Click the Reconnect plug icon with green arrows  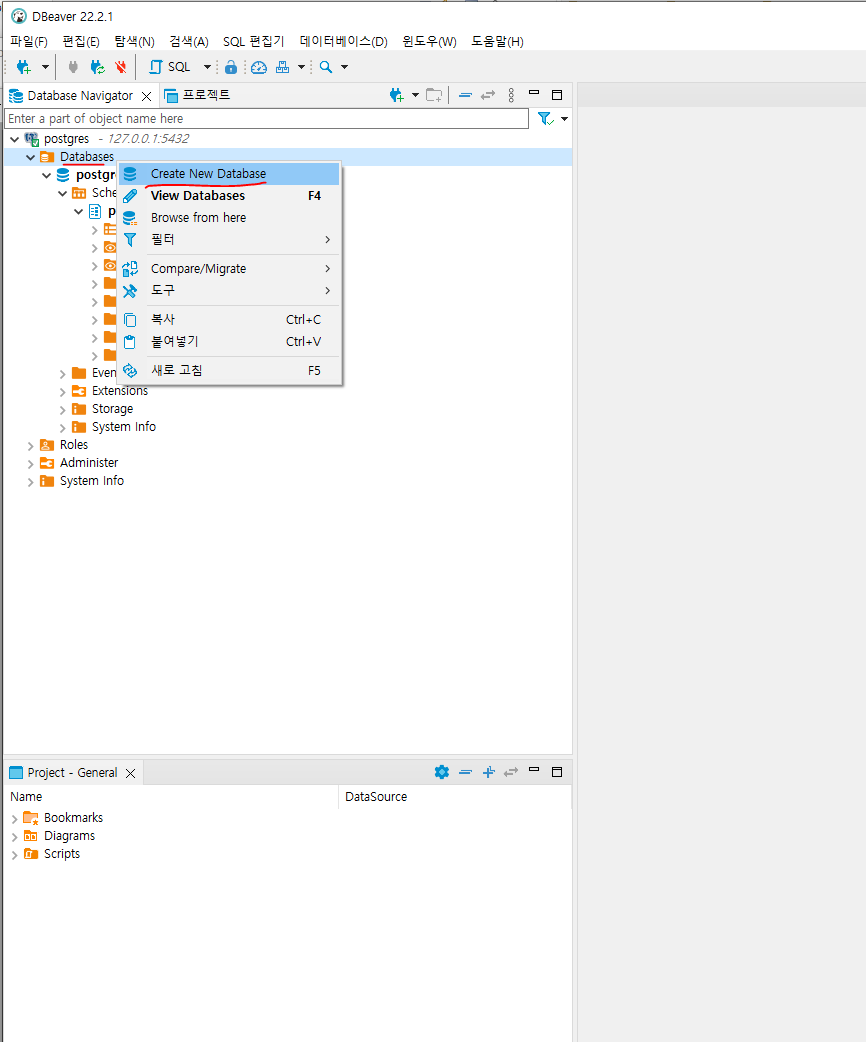pos(98,67)
